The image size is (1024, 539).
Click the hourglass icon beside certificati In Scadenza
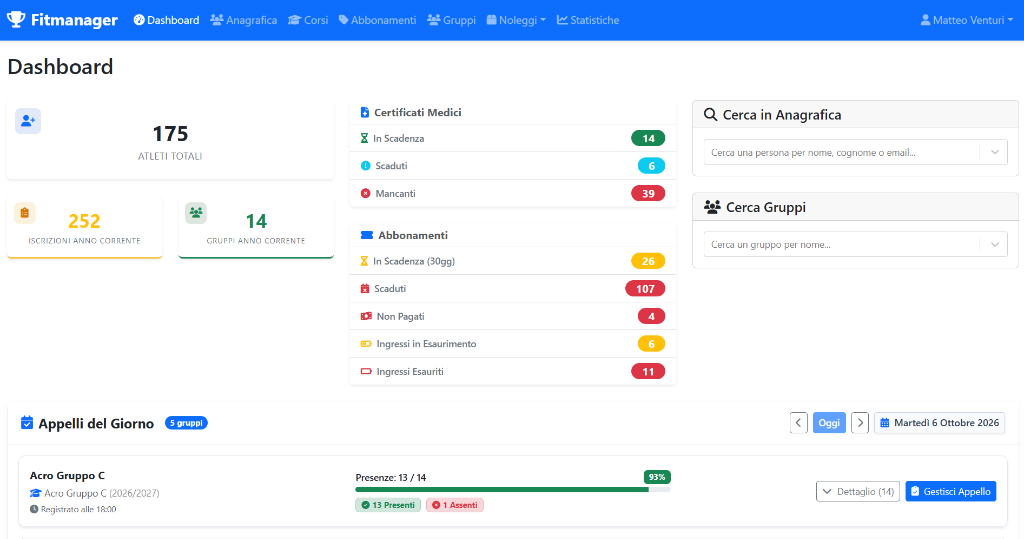pyautogui.click(x=364, y=139)
